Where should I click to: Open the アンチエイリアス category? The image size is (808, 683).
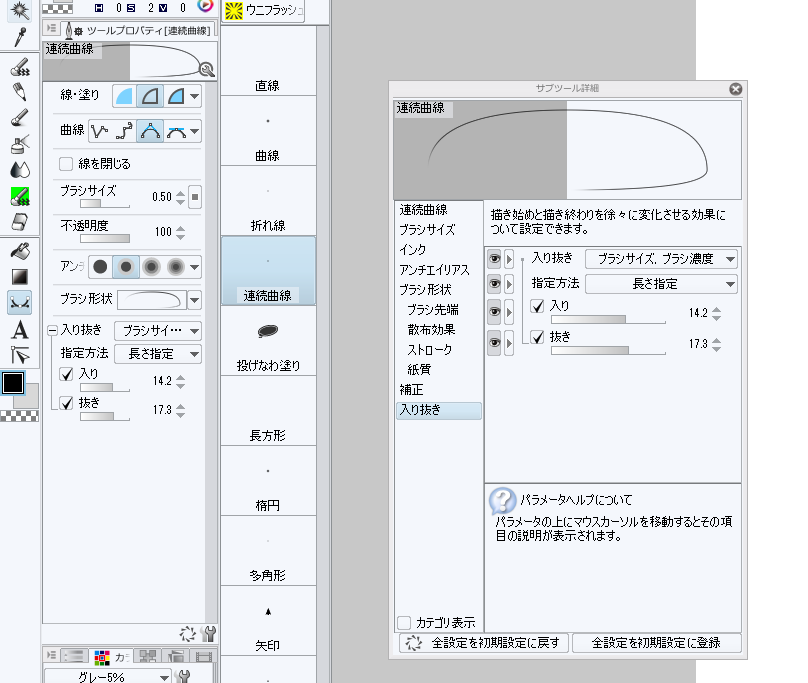tap(434, 269)
